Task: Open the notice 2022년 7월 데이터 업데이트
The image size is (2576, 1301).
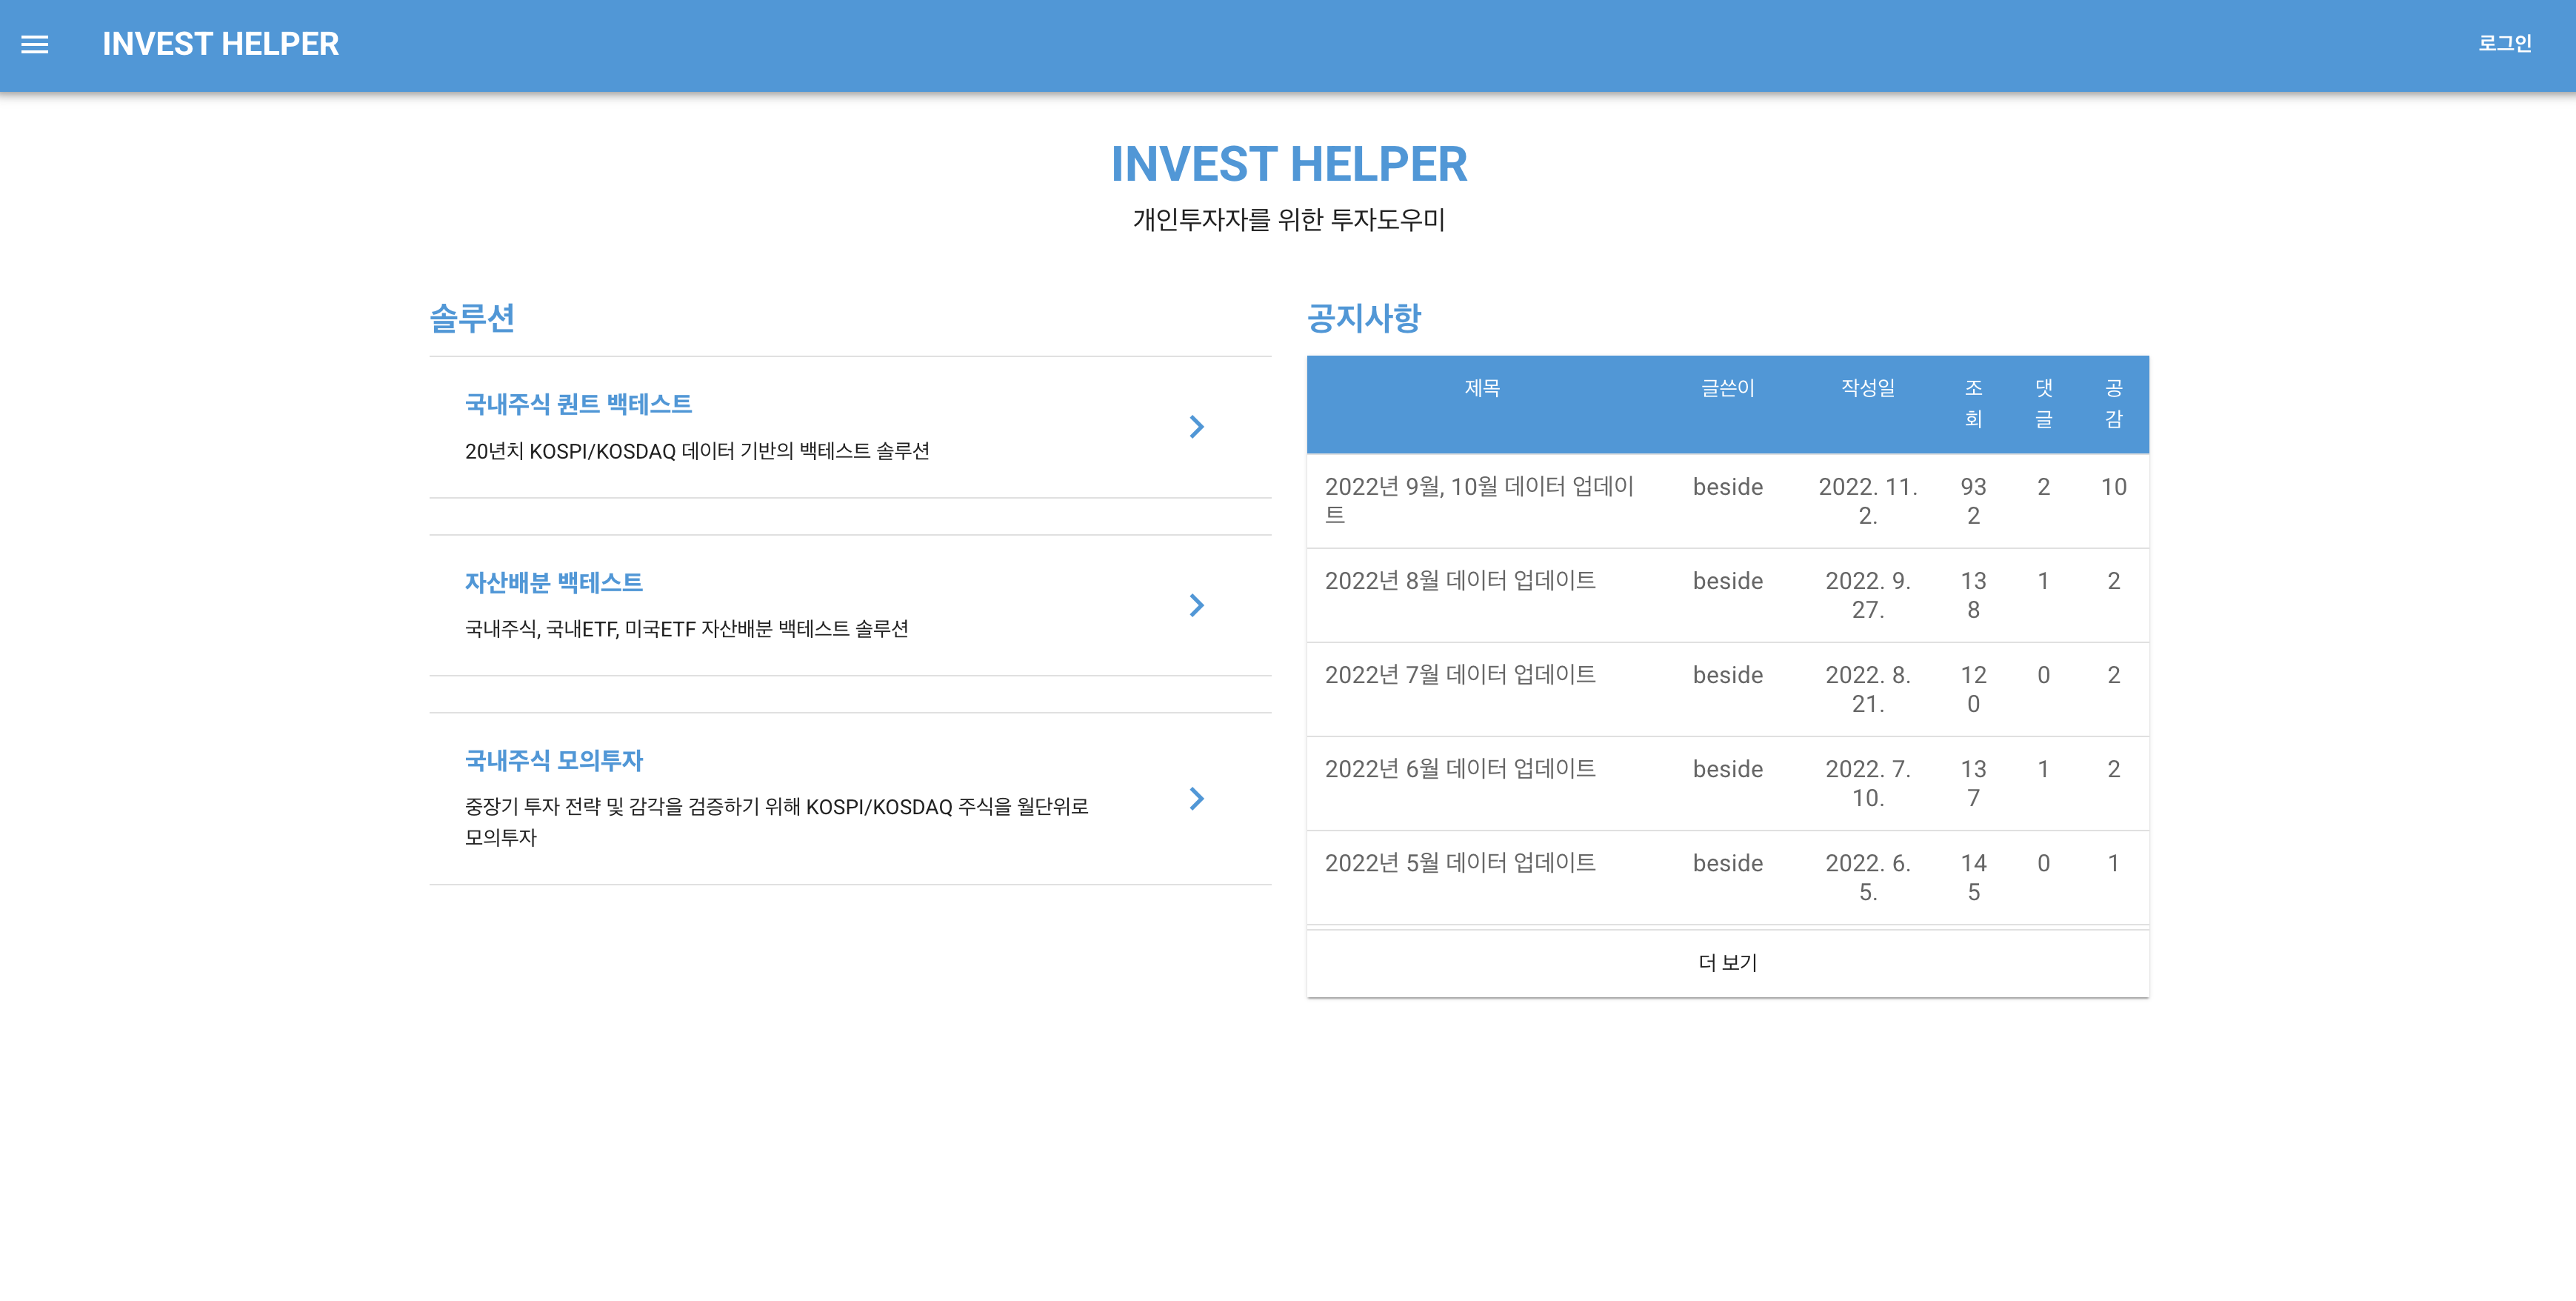Action: point(1459,675)
